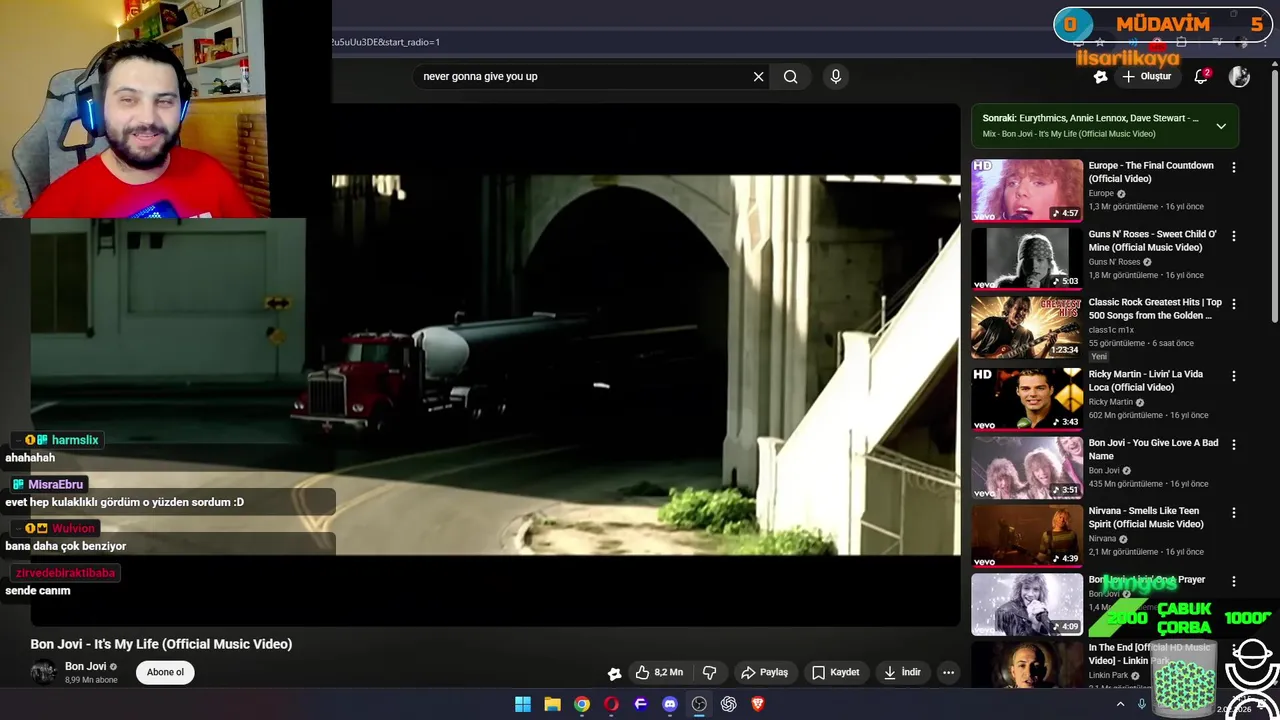Viewport: 1280px width, 720px height.
Task: Click 'Mix - Bon Jovi - It's My Life' subtitle
Action: tap(1069, 134)
